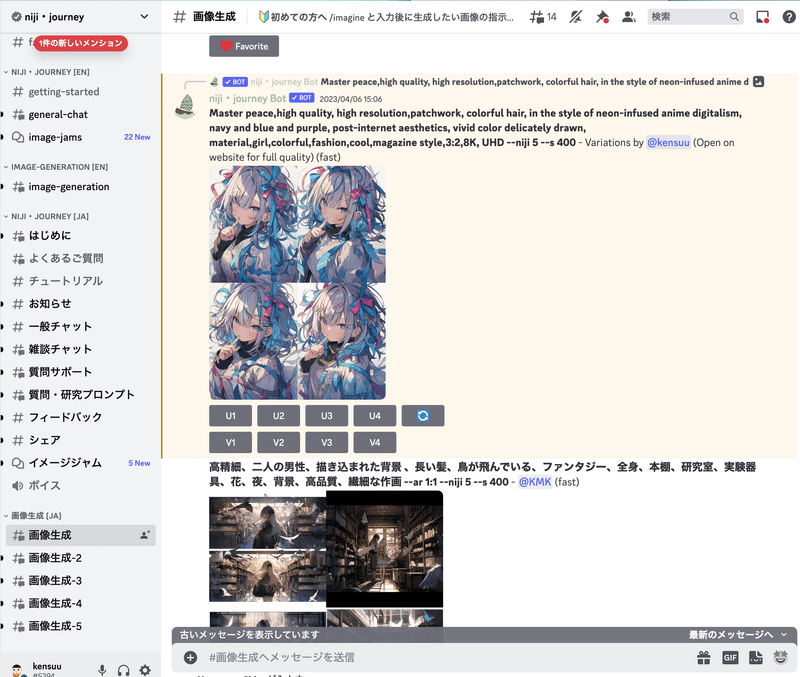
Task: Create variation with V3 button
Action: (327, 442)
